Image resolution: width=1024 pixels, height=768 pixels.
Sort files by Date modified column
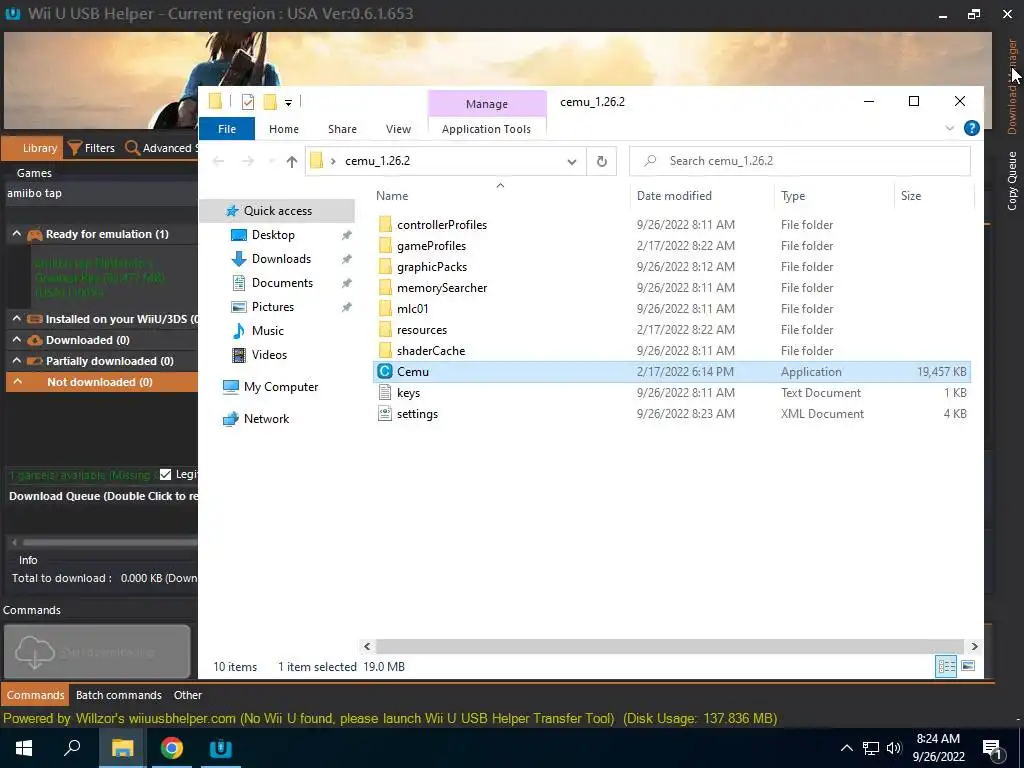[674, 196]
